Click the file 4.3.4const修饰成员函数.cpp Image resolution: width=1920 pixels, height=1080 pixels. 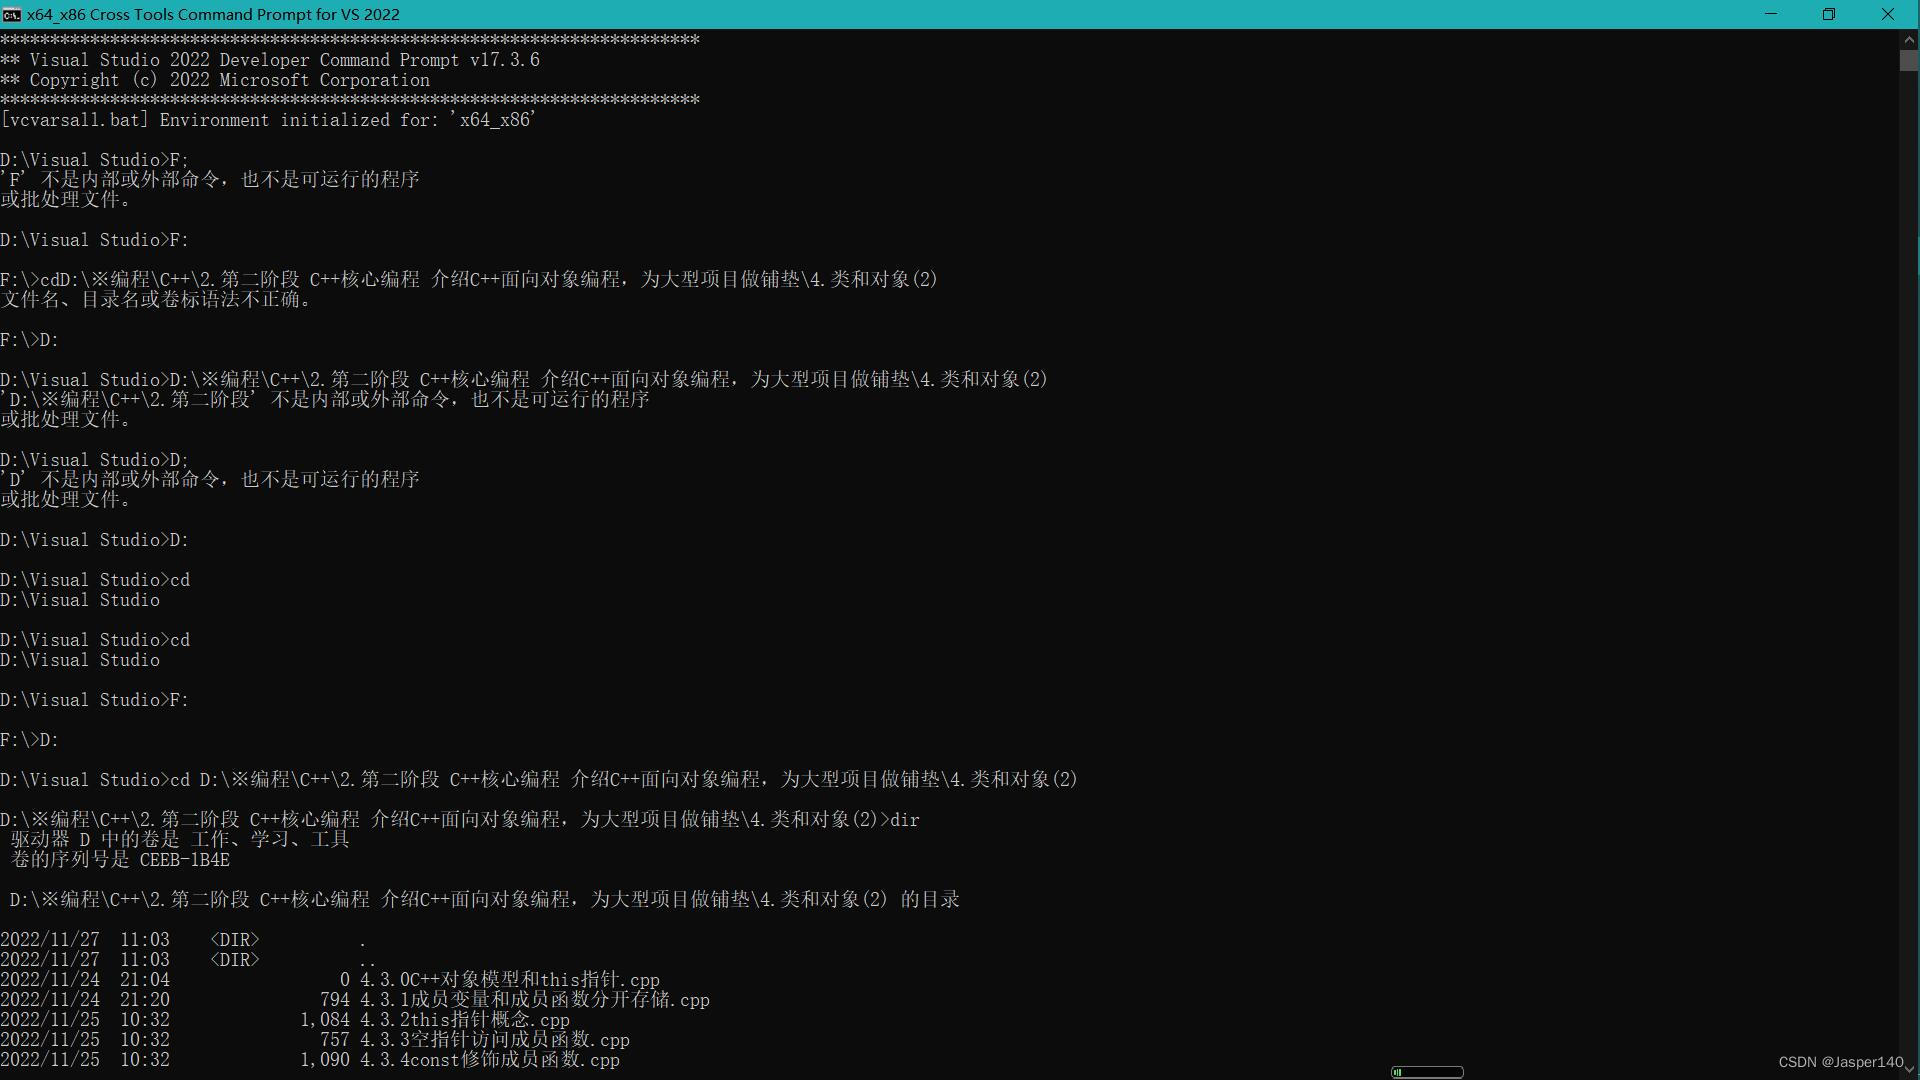490,1060
